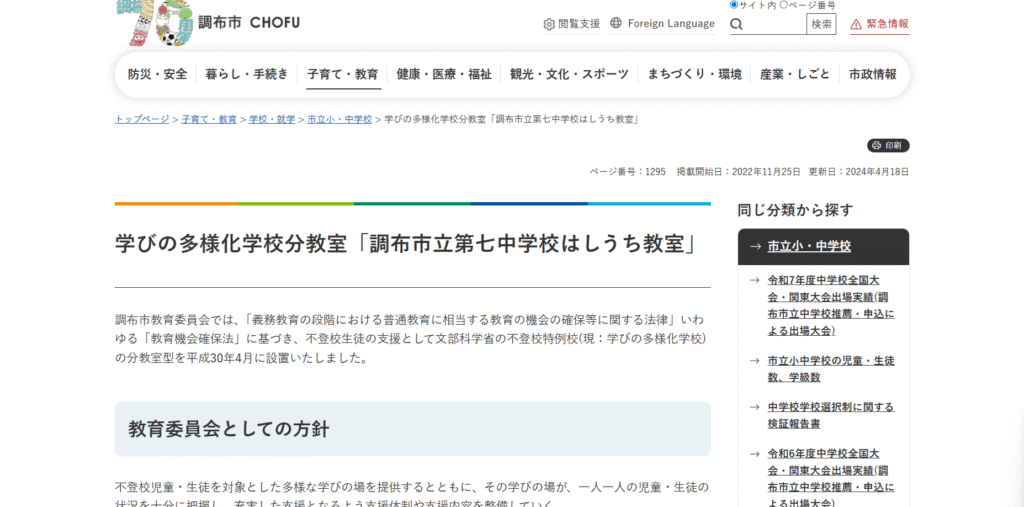Click the arrow icon beside 令和6年度中学校全国大会 link
This screenshot has width=1024, height=507.
[x=754, y=453]
